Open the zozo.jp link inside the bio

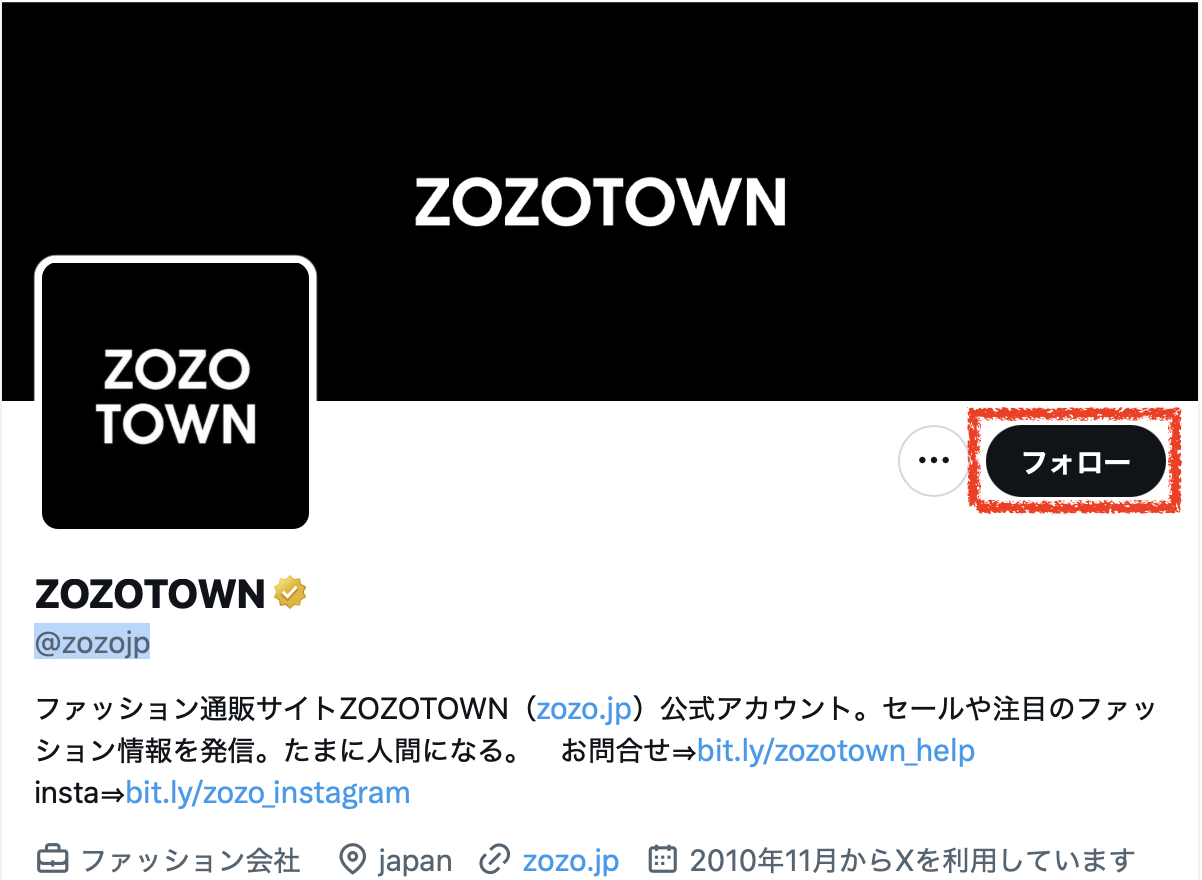click(584, 710)
